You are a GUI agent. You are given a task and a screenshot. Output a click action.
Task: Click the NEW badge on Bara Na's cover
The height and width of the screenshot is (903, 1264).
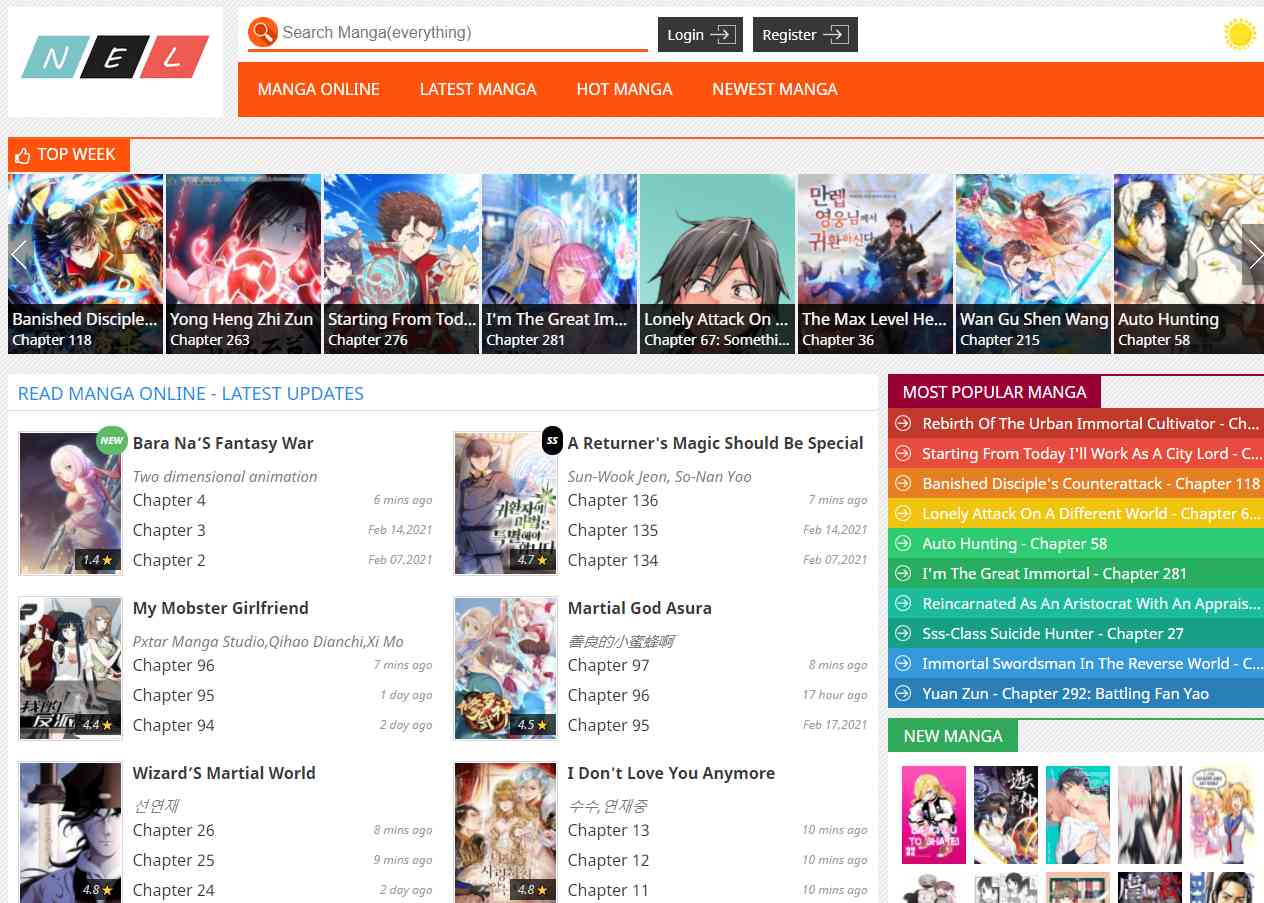click(x=112, y=440)
